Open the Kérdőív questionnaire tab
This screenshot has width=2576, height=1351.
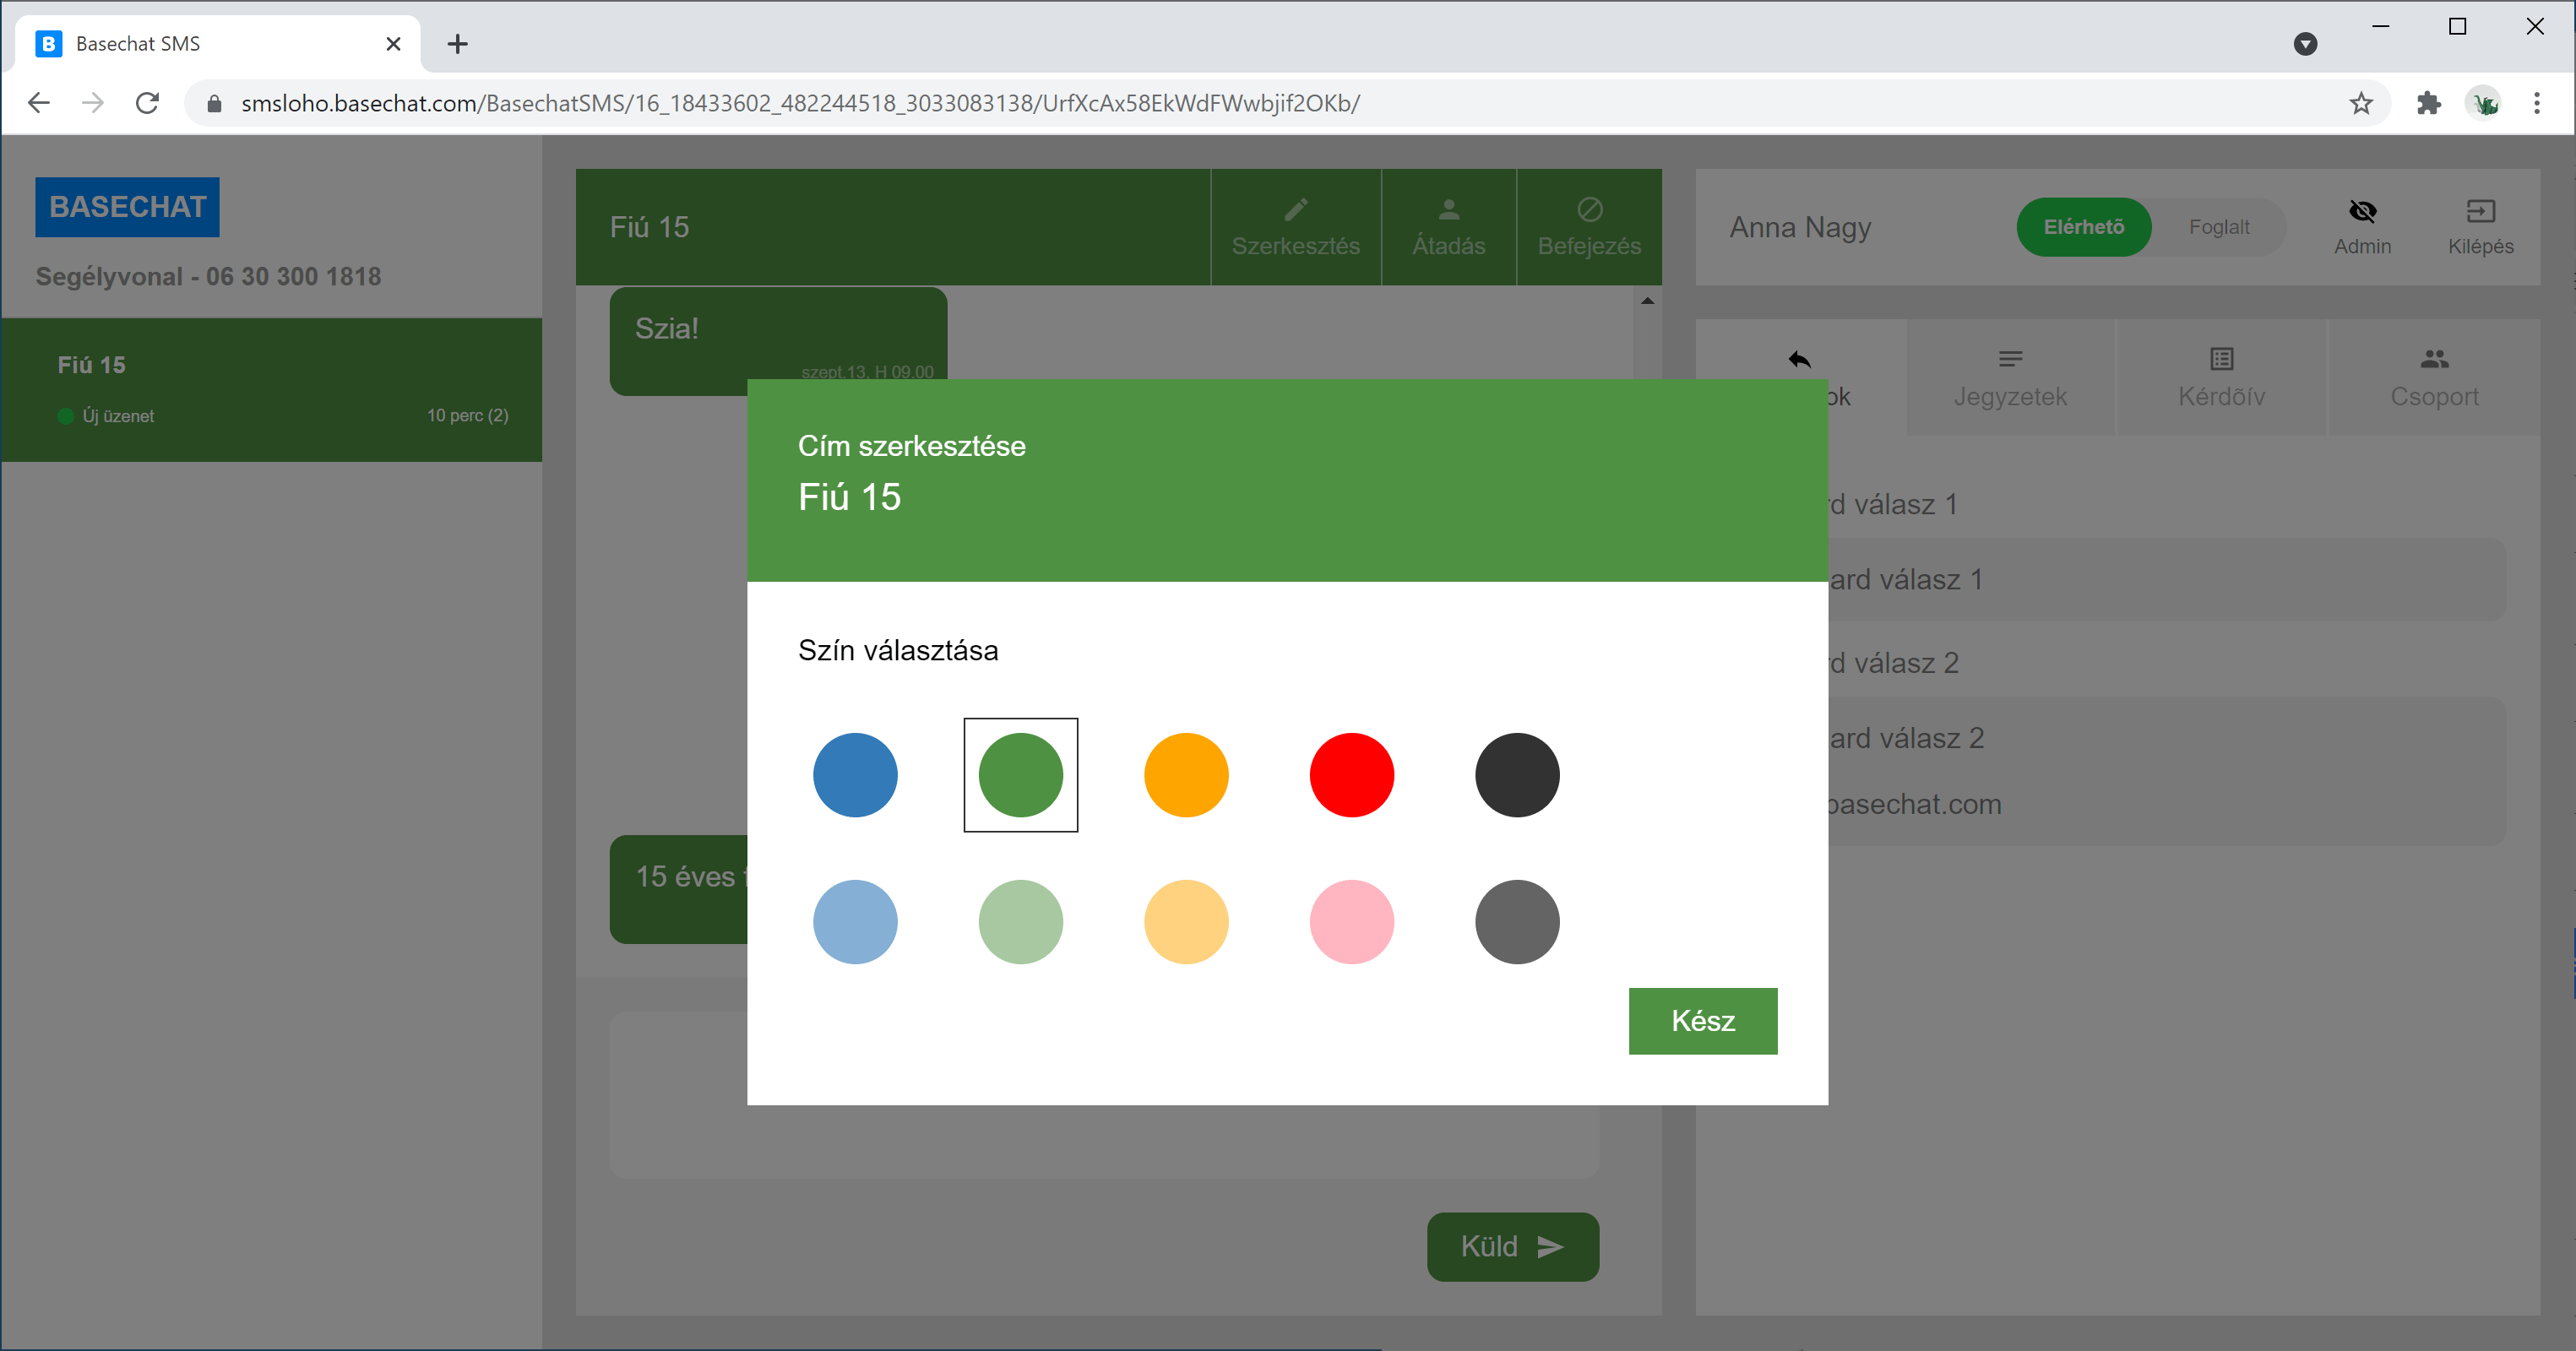tap(2221, 377)
